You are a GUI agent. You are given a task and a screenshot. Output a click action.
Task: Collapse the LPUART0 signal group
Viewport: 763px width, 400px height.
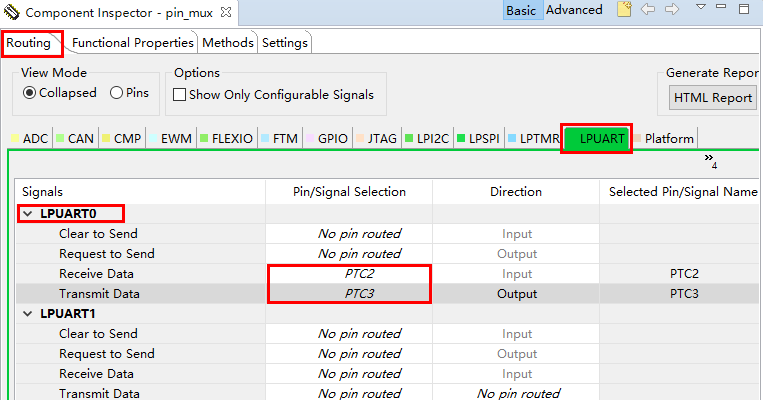pos(26,213)
